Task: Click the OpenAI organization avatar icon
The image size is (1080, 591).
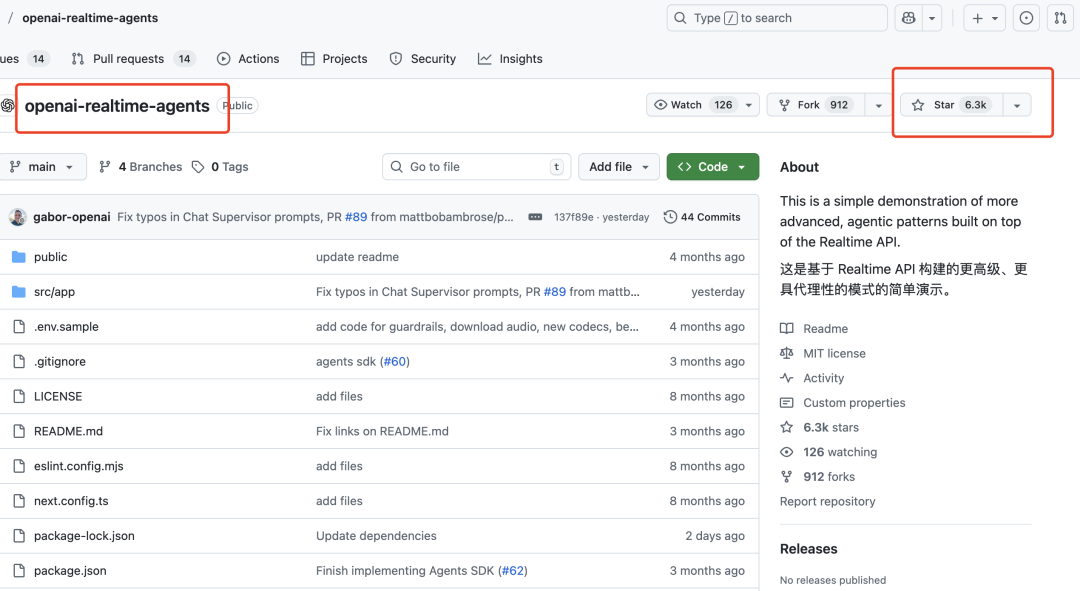Action: (x=8, y=105)
